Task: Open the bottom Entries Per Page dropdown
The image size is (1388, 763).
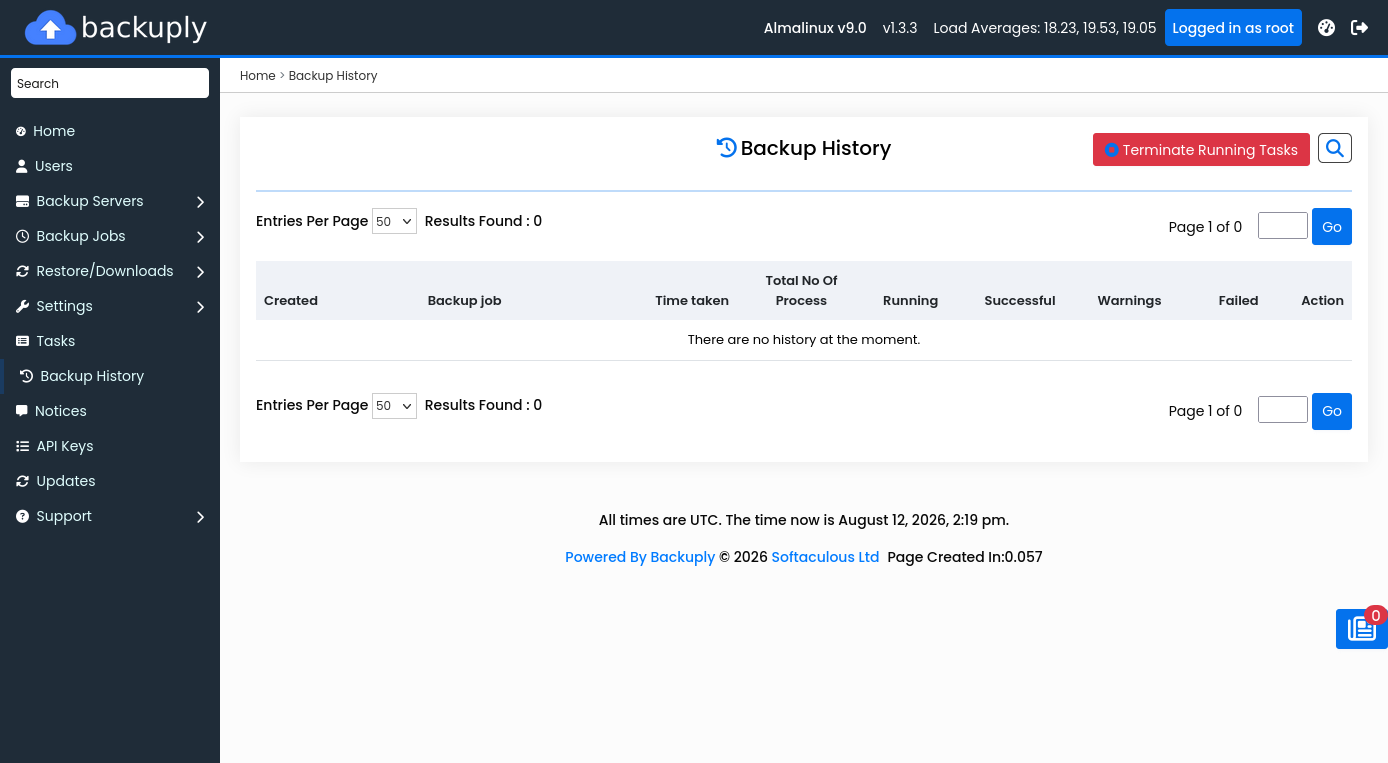Action: point(394,405)
